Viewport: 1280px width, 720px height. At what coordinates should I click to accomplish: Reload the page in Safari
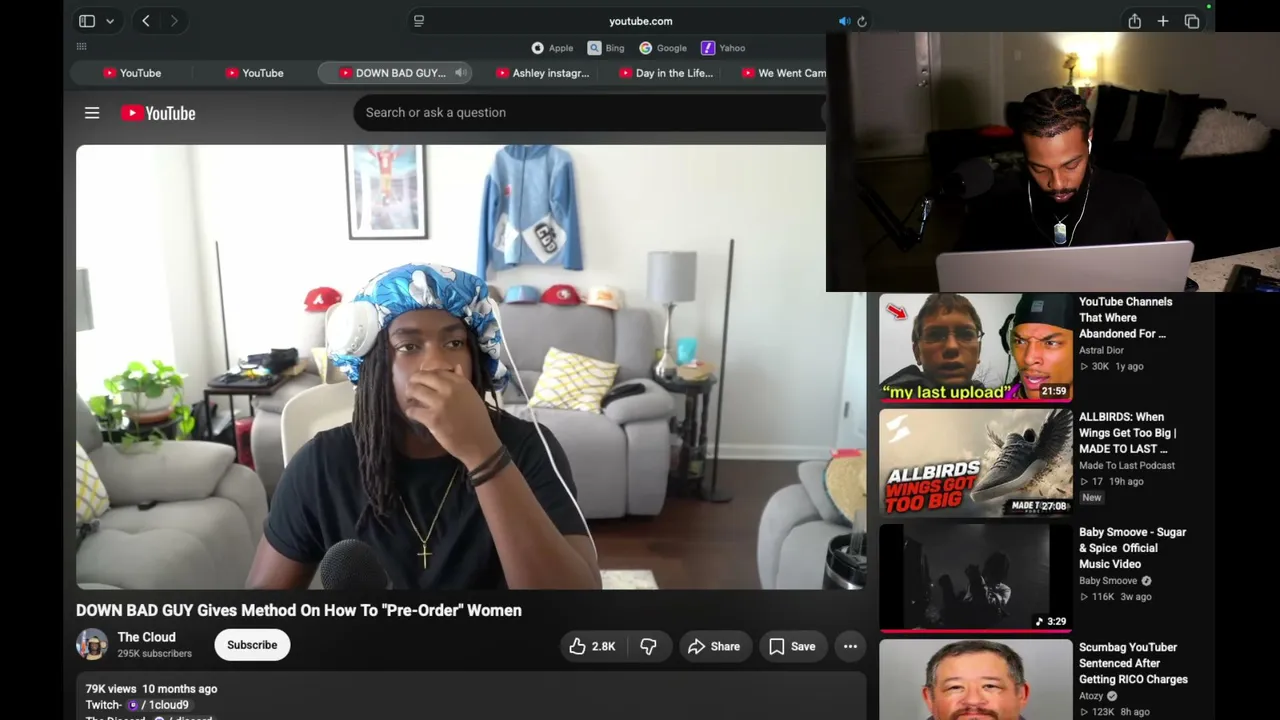pos(862,21)
